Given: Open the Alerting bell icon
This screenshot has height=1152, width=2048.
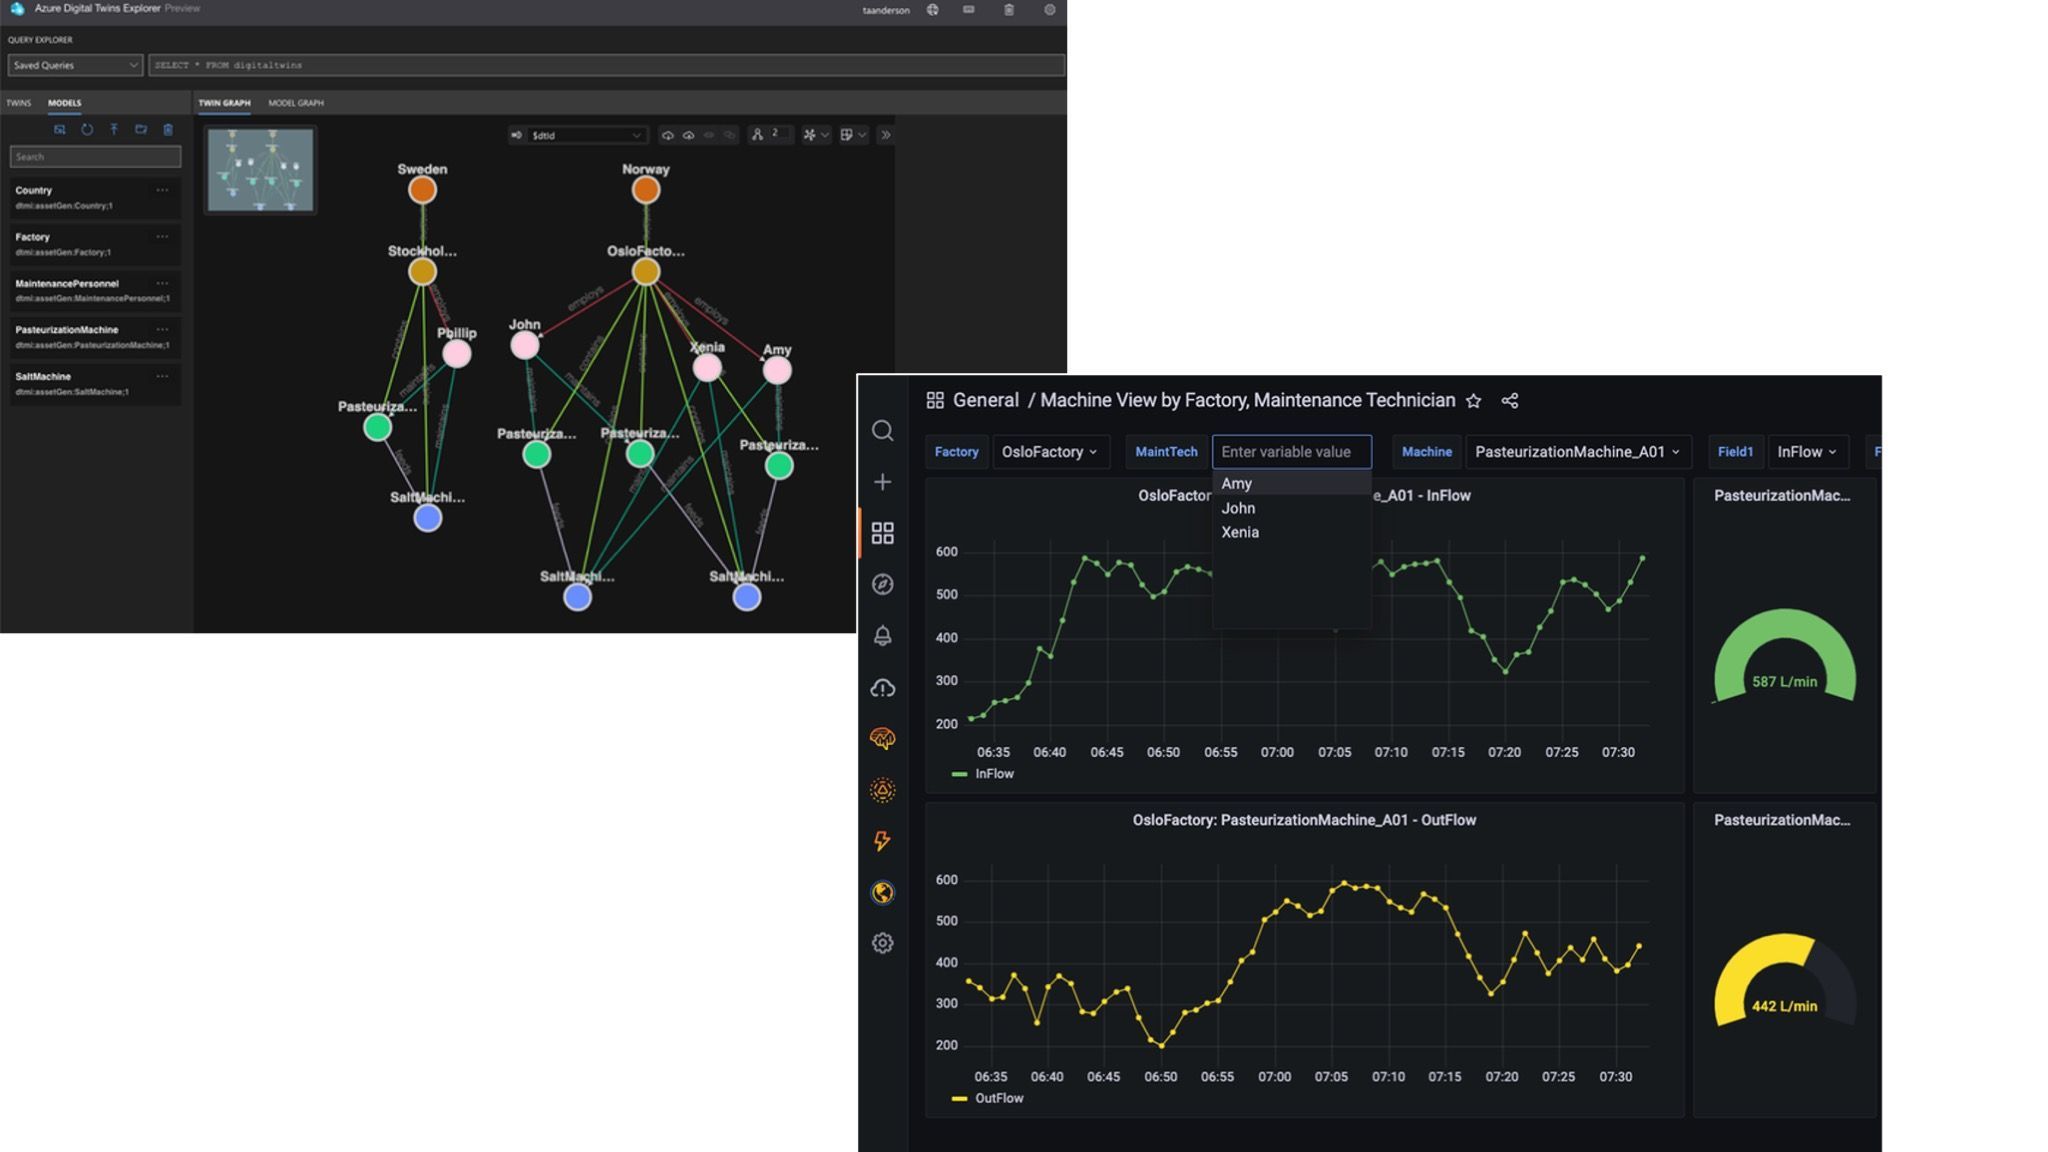Looking at the screenshot, I should pyautogui.click(x=882, y=636).
